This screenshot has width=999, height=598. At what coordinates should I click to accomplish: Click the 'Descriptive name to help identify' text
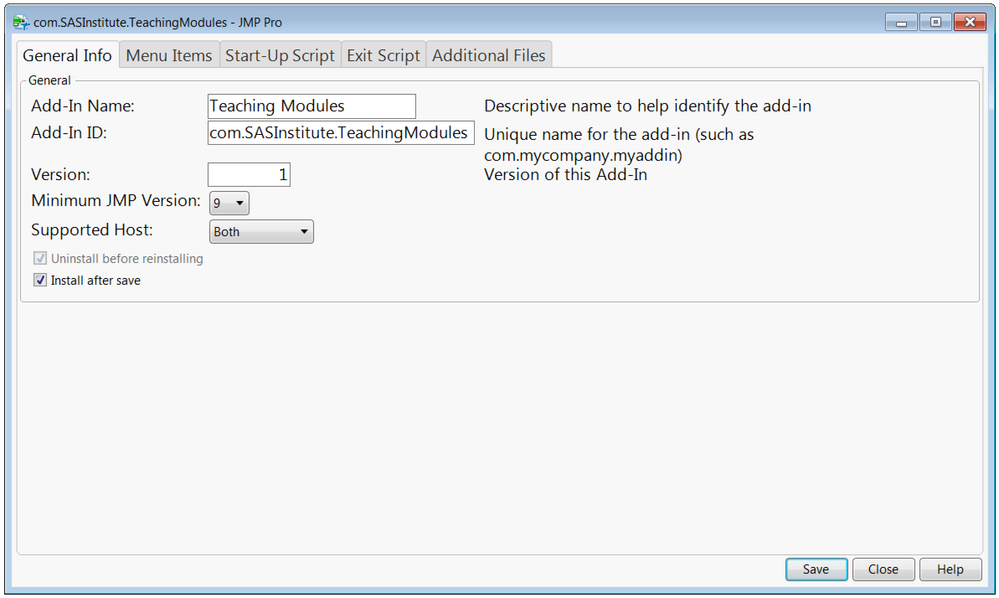[648, 106]
